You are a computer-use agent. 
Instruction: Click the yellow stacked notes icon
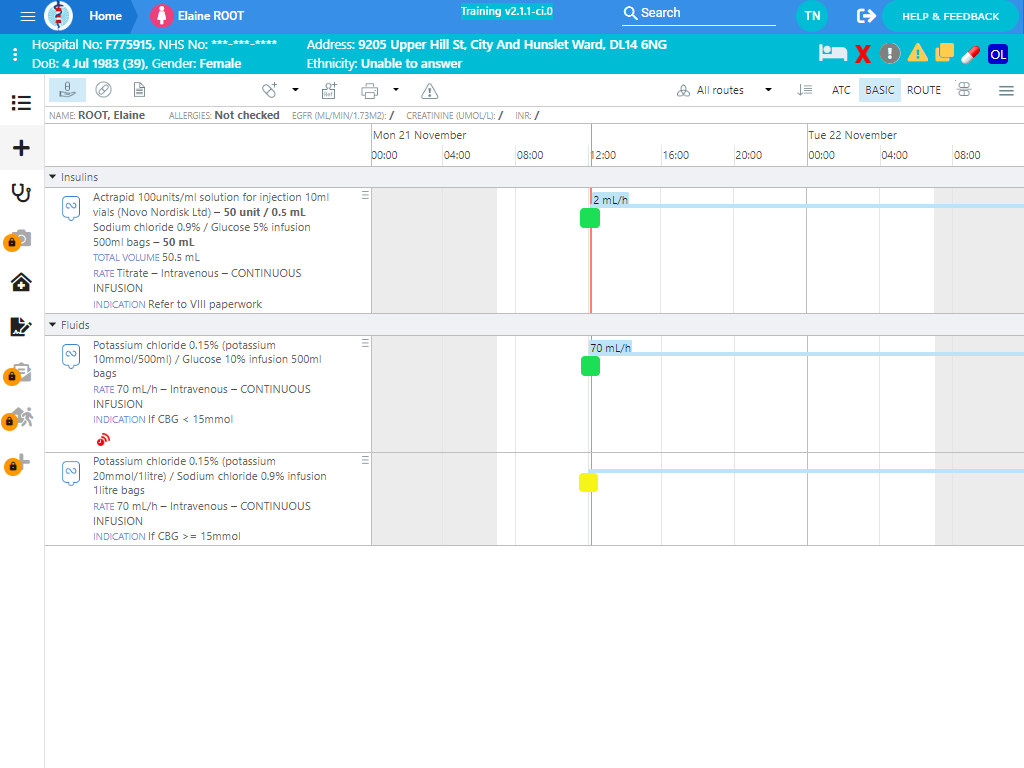944,53
